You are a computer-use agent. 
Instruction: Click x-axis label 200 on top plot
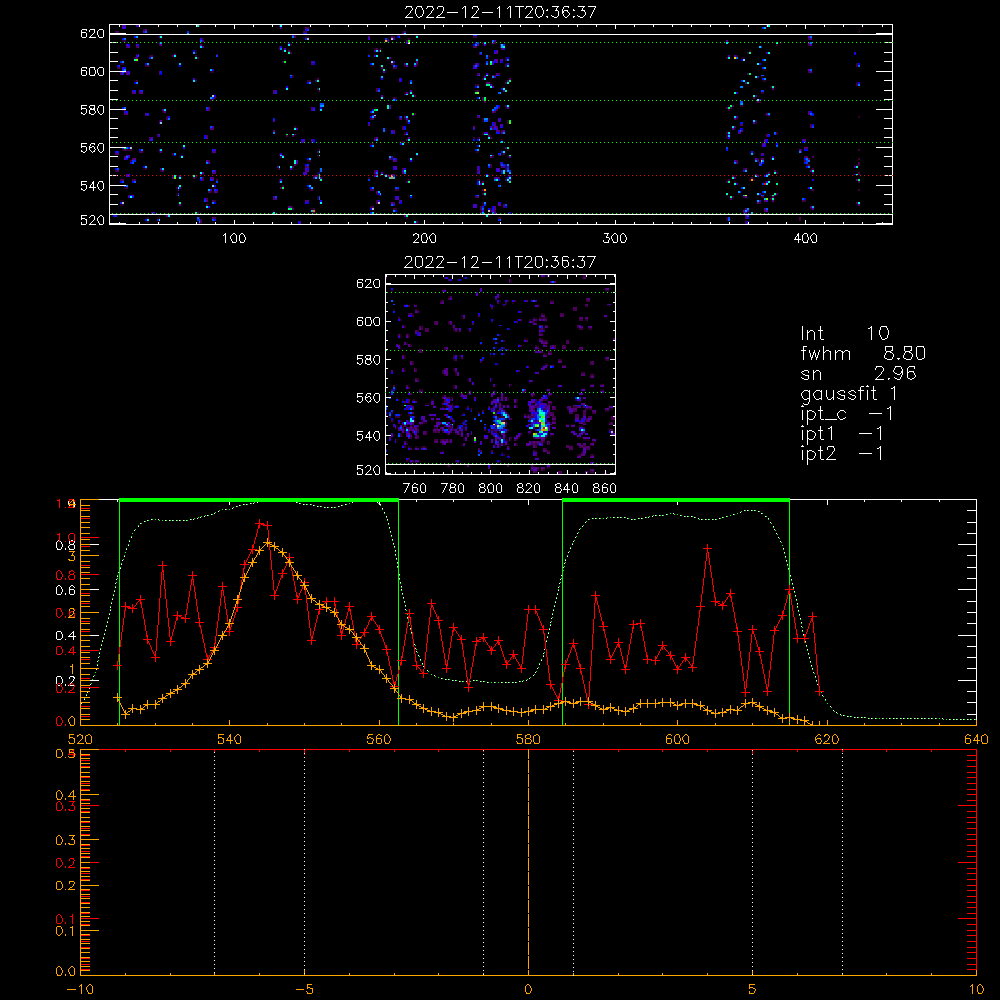click(424, 239)
